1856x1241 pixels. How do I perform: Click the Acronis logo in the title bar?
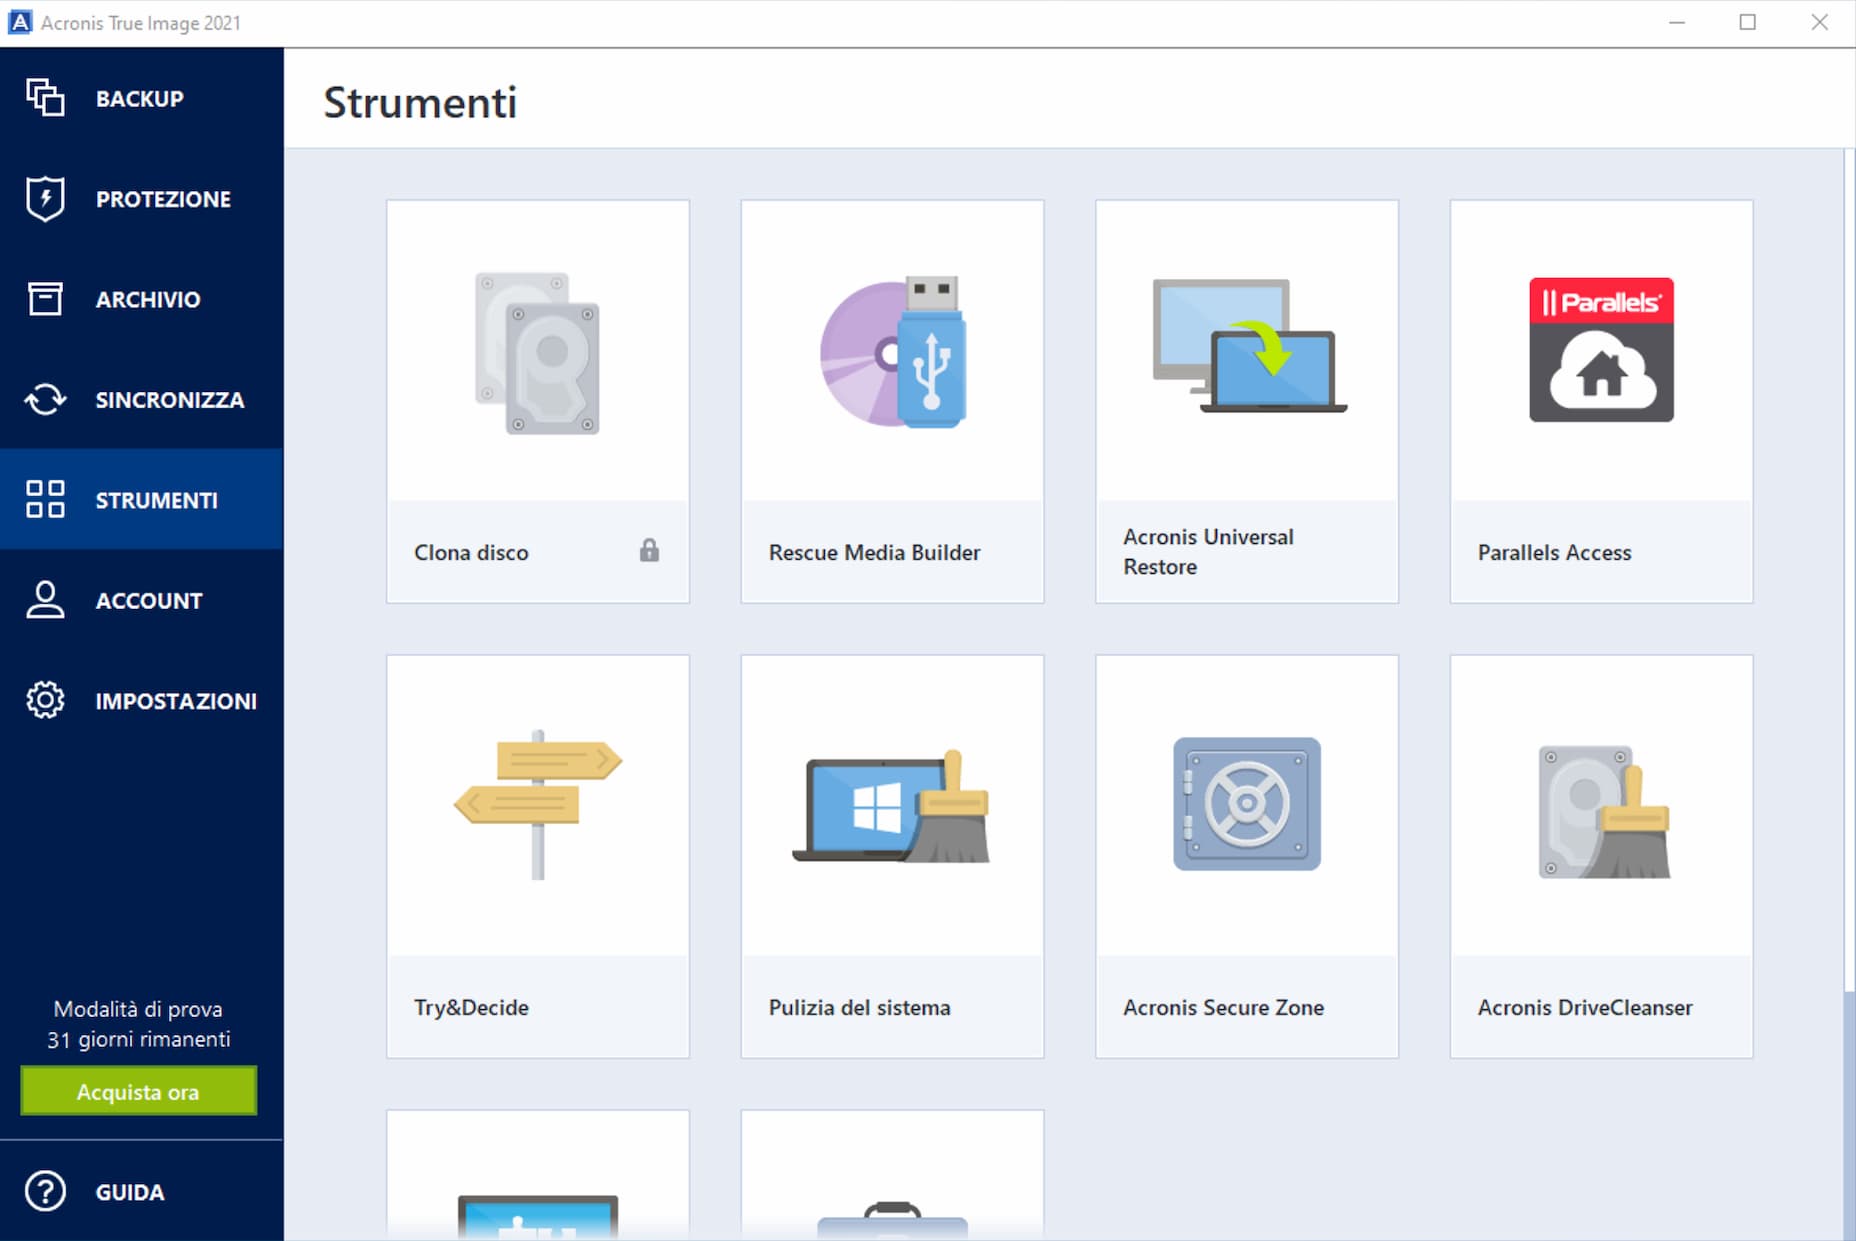(19, 22)
